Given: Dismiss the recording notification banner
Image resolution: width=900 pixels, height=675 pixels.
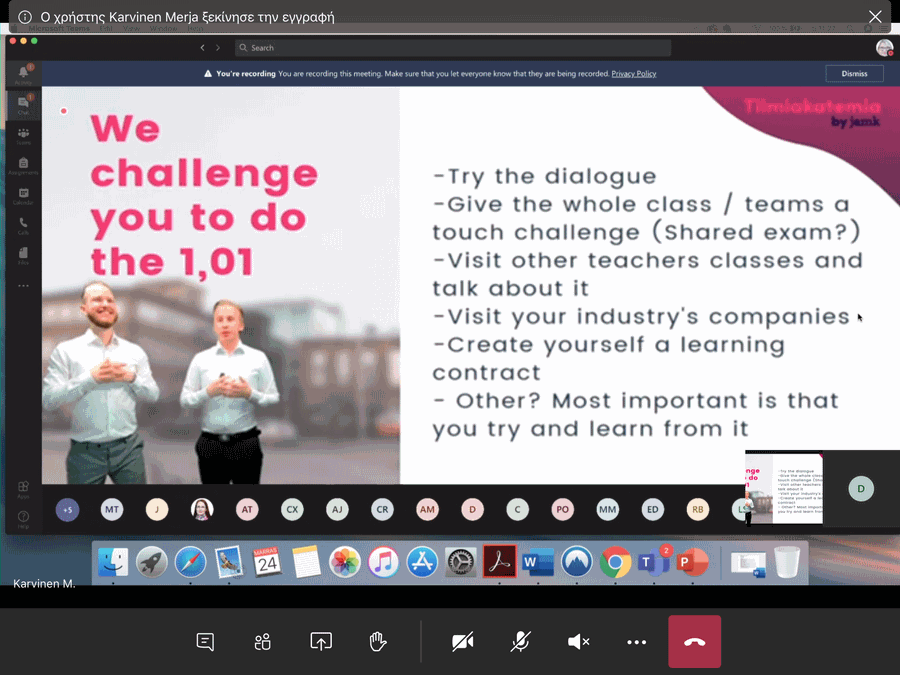Looking at the screenshot, I should (854, 73).
